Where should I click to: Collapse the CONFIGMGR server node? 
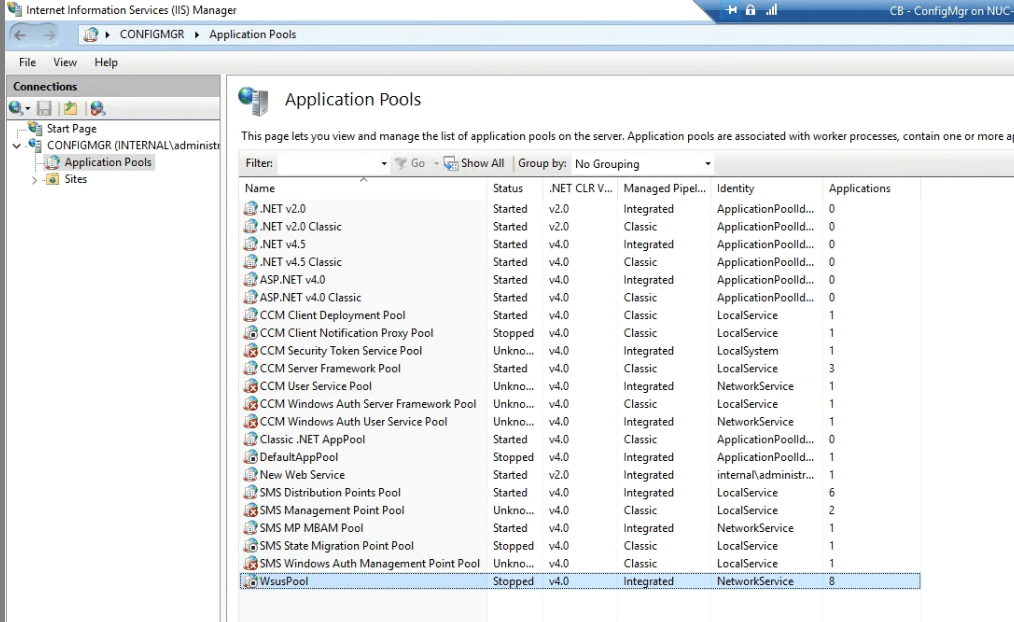coord(17,145)
